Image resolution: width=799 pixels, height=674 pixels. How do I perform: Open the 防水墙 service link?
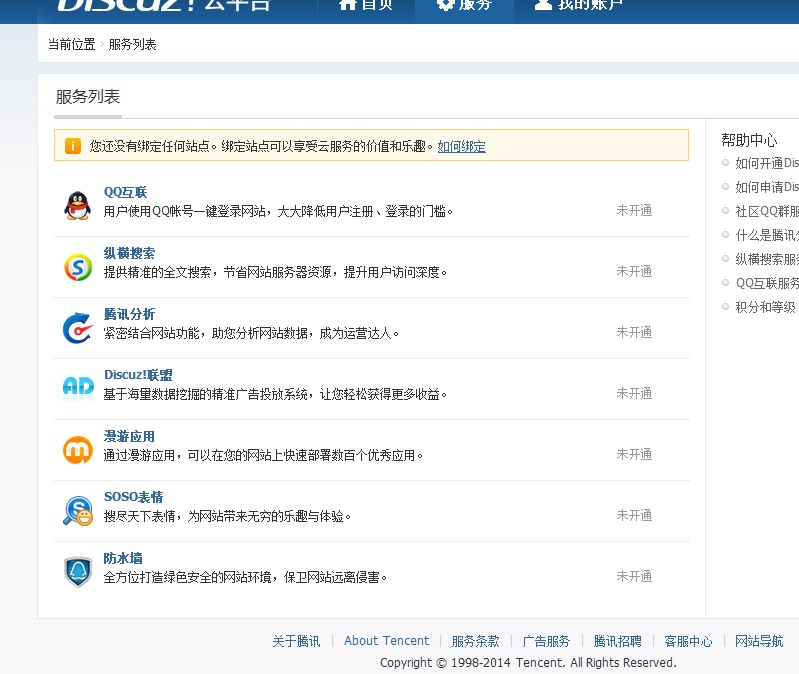123,558
